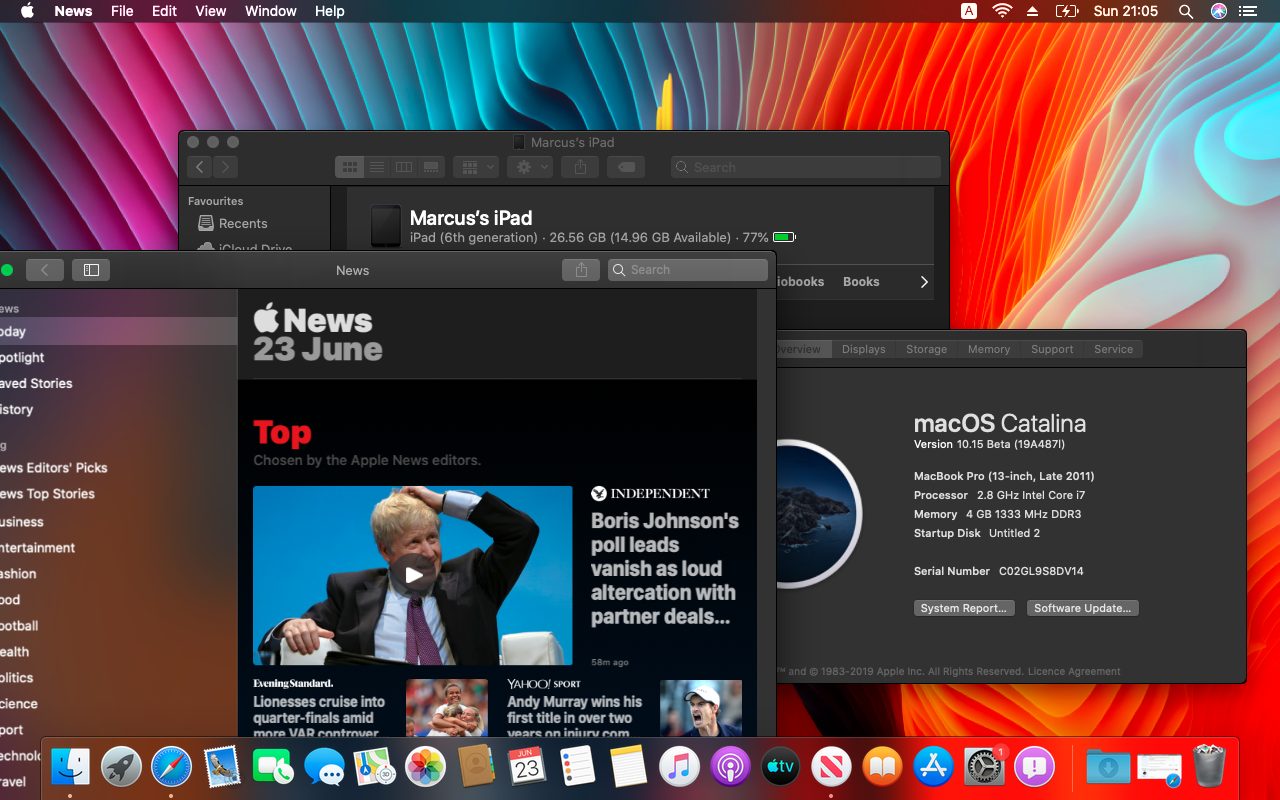Open the Downloads stack in Dock
The width and height of the screenshot is (1280, 800).
(x=1108, y=767)
